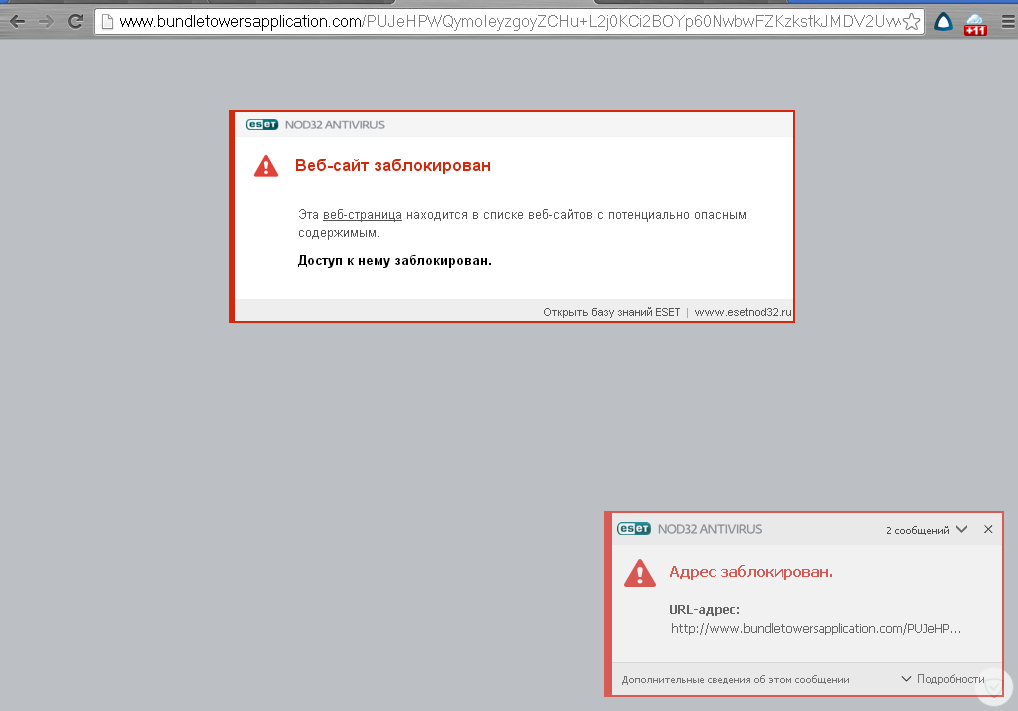The width and height of the screenshot is (1018, 711).
Task: Close the ESET notification popup
Action: pos(988,529)
